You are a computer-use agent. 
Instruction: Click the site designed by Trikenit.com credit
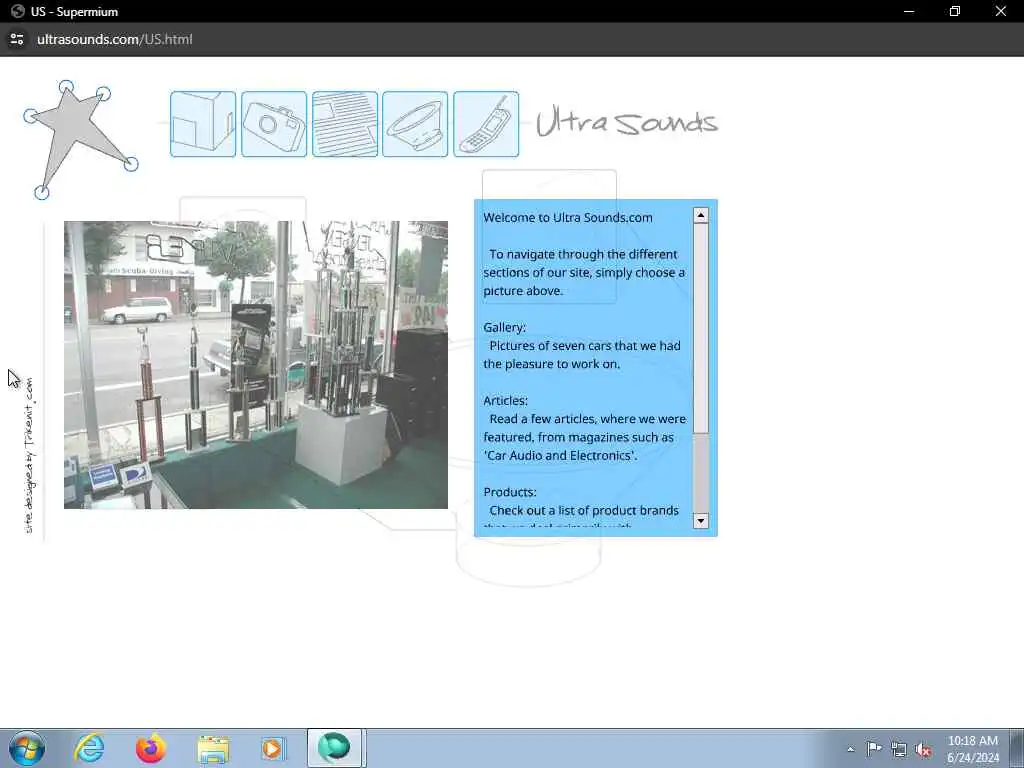tap(29, 455)
